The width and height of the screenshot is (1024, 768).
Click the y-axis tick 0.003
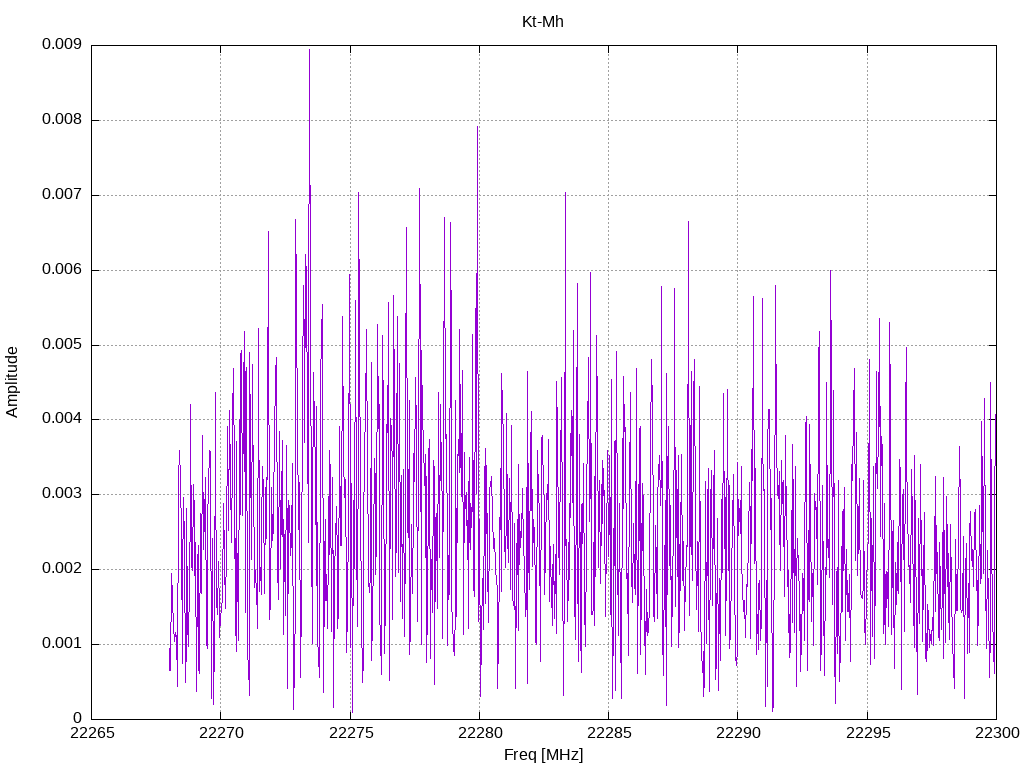62,494
